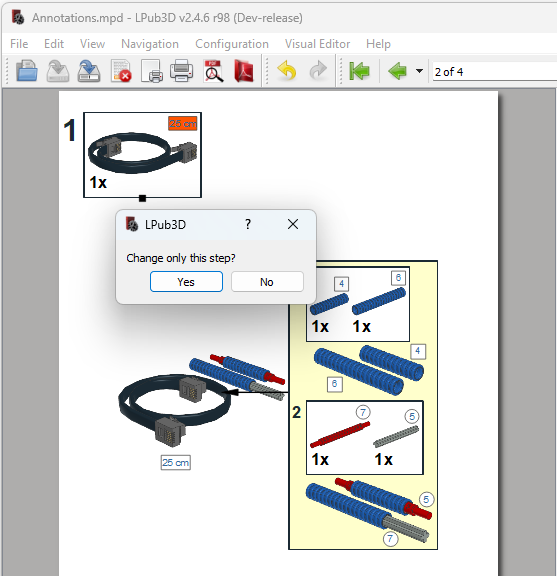
Task: Select the orange 25 cm annotation swatch
Action: pyautogui.click(x=183, y=123)
